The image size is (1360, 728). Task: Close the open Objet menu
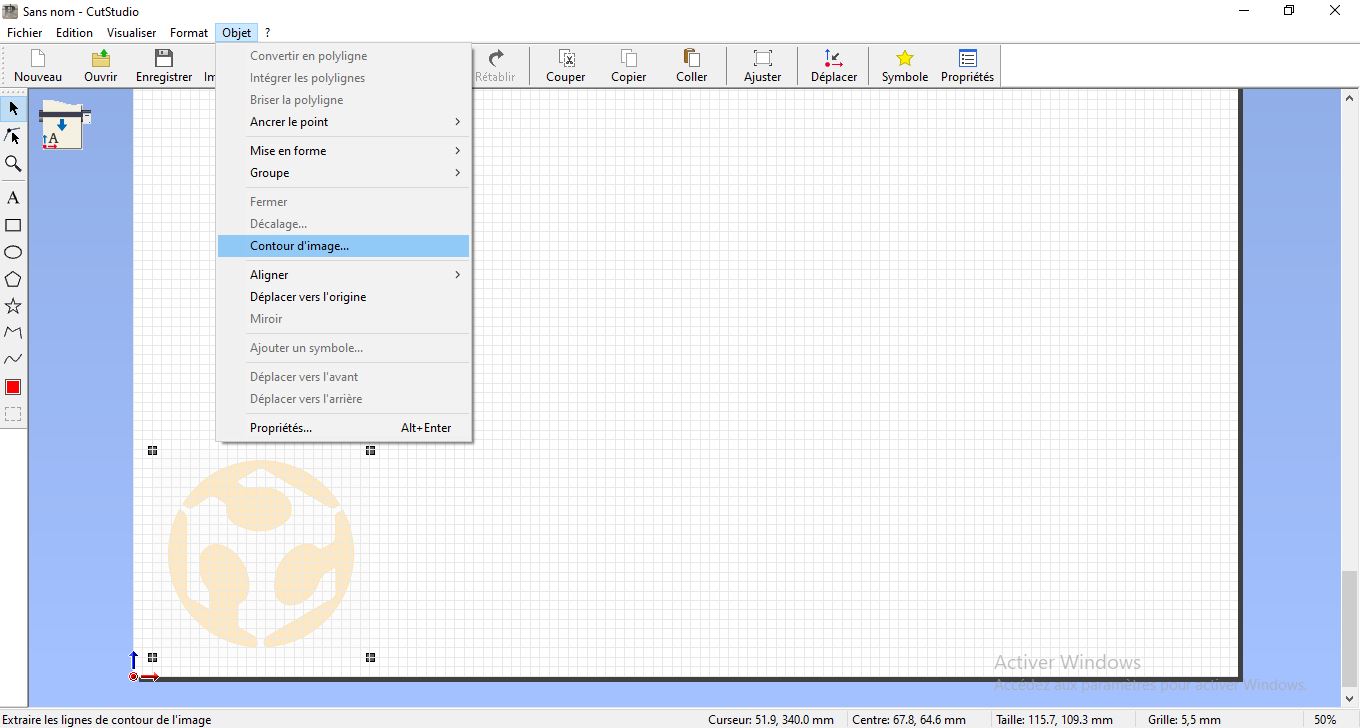pos(237,33)
